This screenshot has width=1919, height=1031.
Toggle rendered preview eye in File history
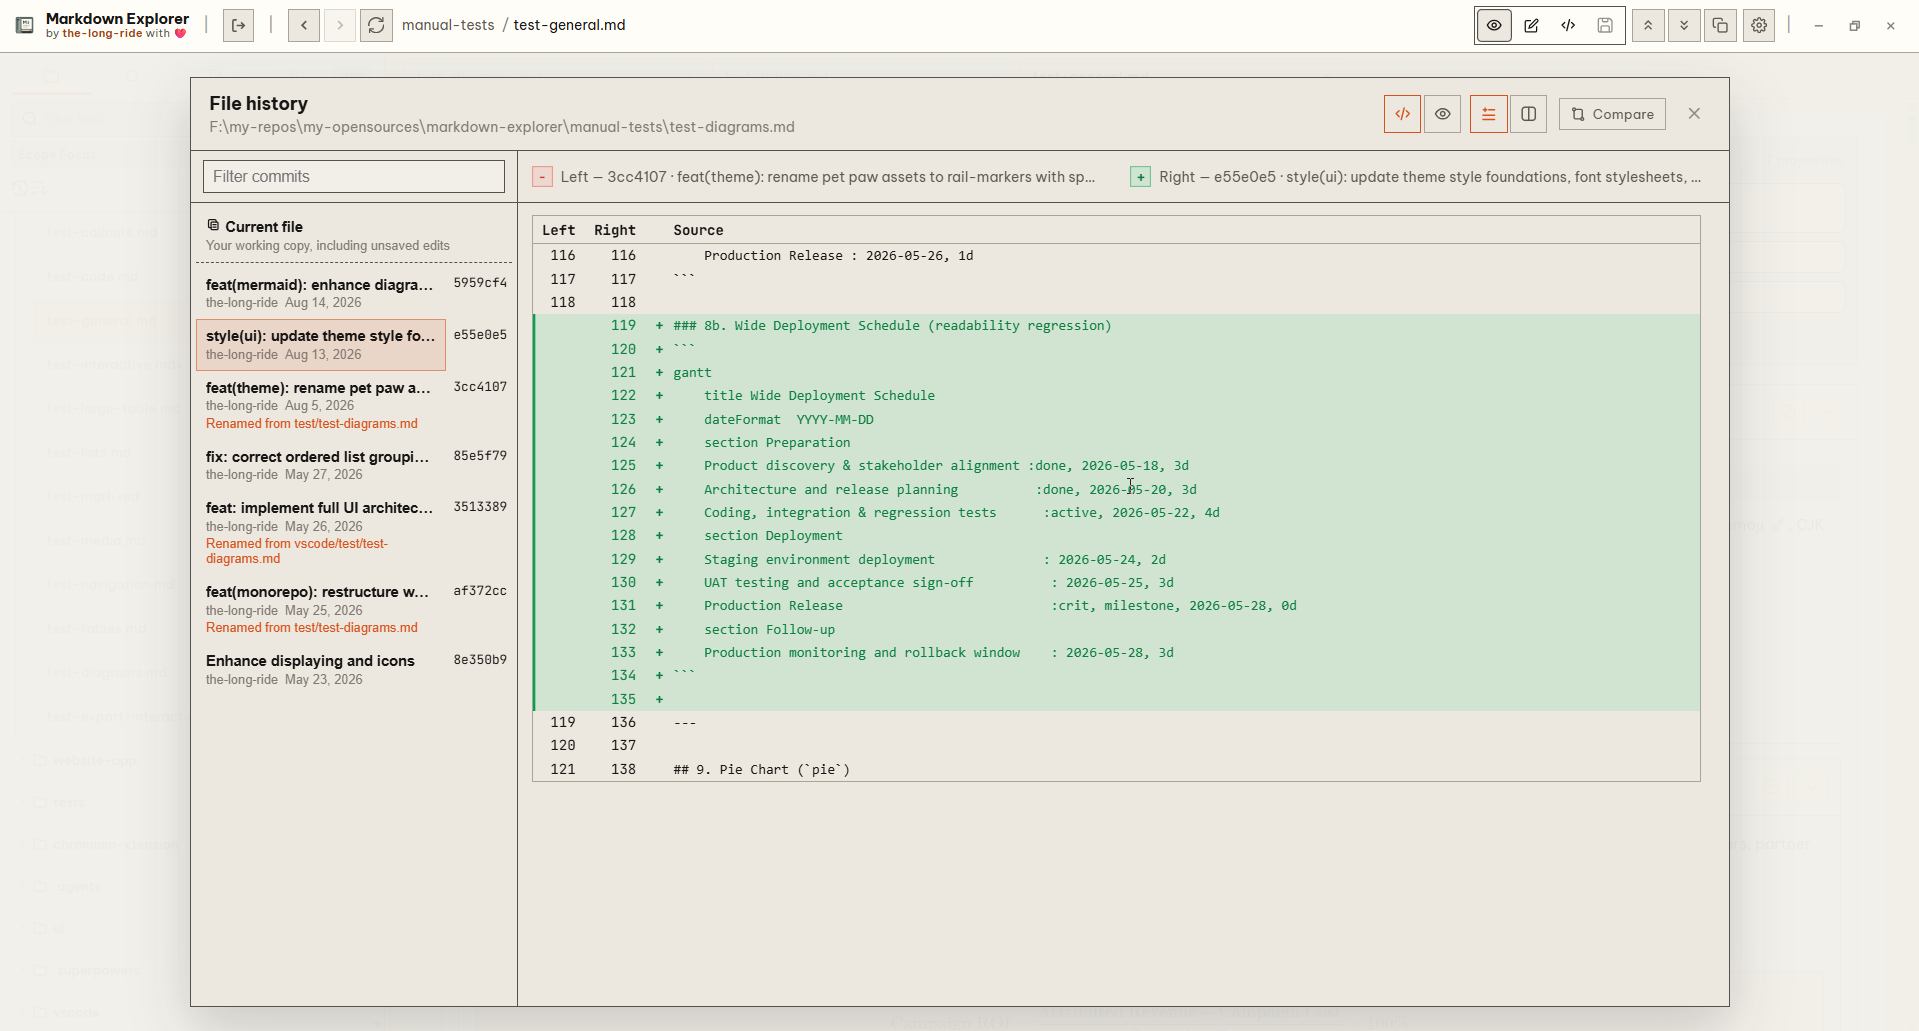1442,114
